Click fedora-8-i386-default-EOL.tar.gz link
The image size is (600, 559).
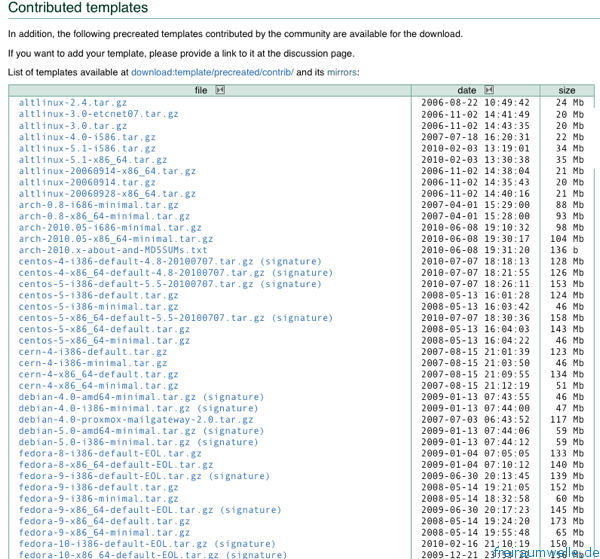109,453
